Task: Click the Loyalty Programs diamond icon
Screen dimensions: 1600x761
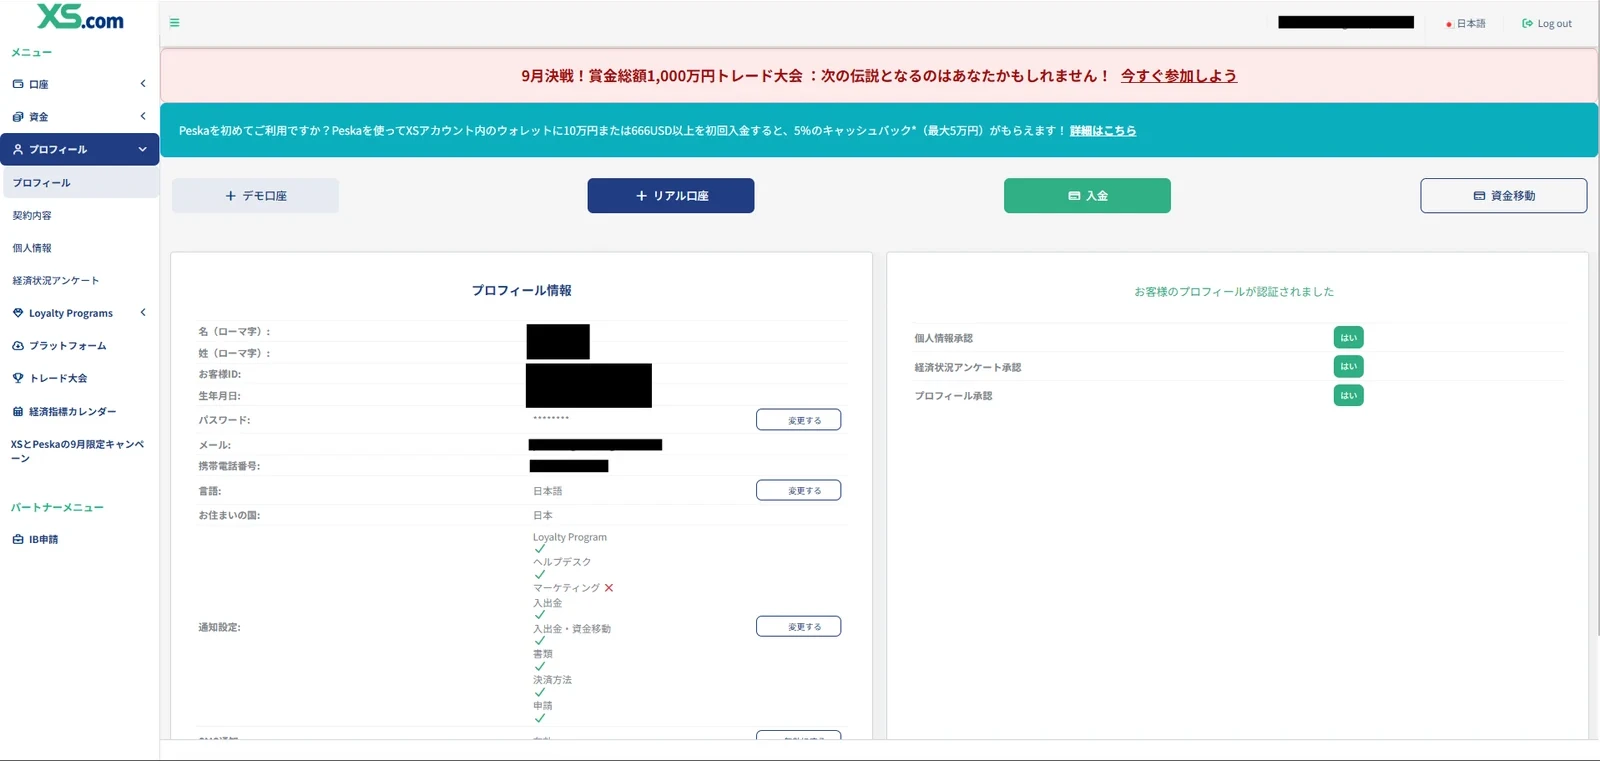Action: click(18, 313)
